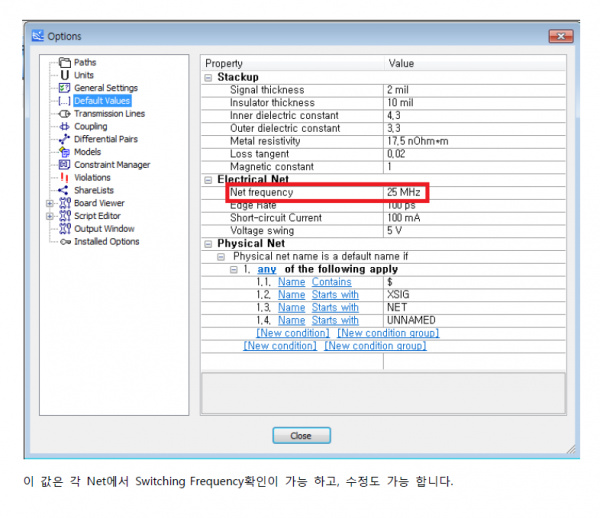Click the Close button
Image resolution: width=600 pixels, height=518 pixels.
point(300,435)
